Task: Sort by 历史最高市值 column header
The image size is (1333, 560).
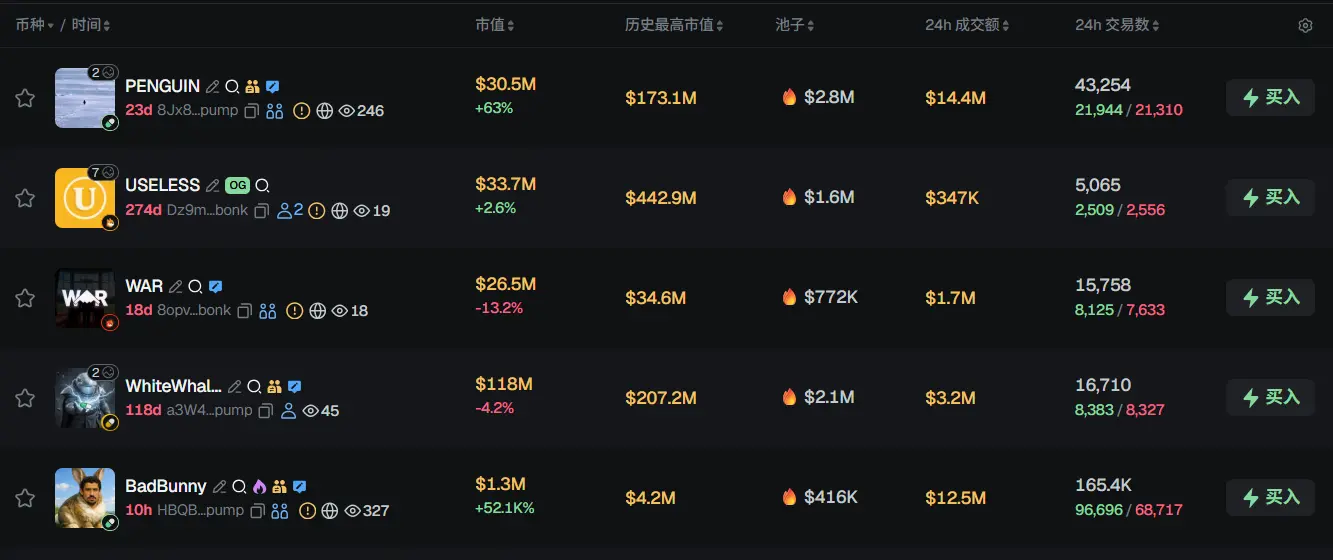Action: pos(673,25)
